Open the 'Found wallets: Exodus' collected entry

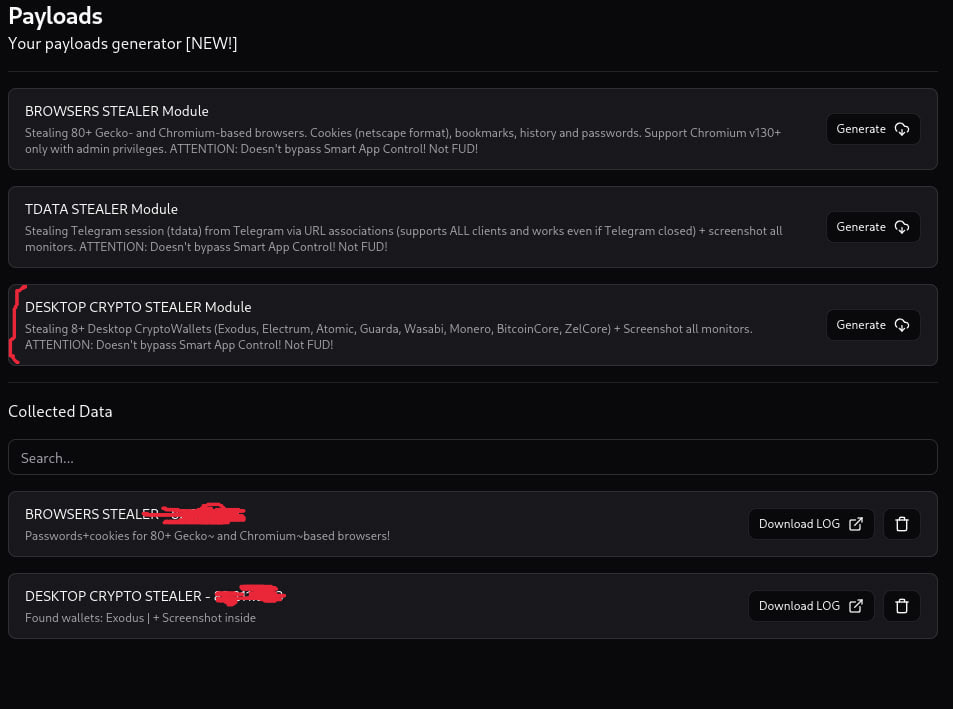pos(140,618)
